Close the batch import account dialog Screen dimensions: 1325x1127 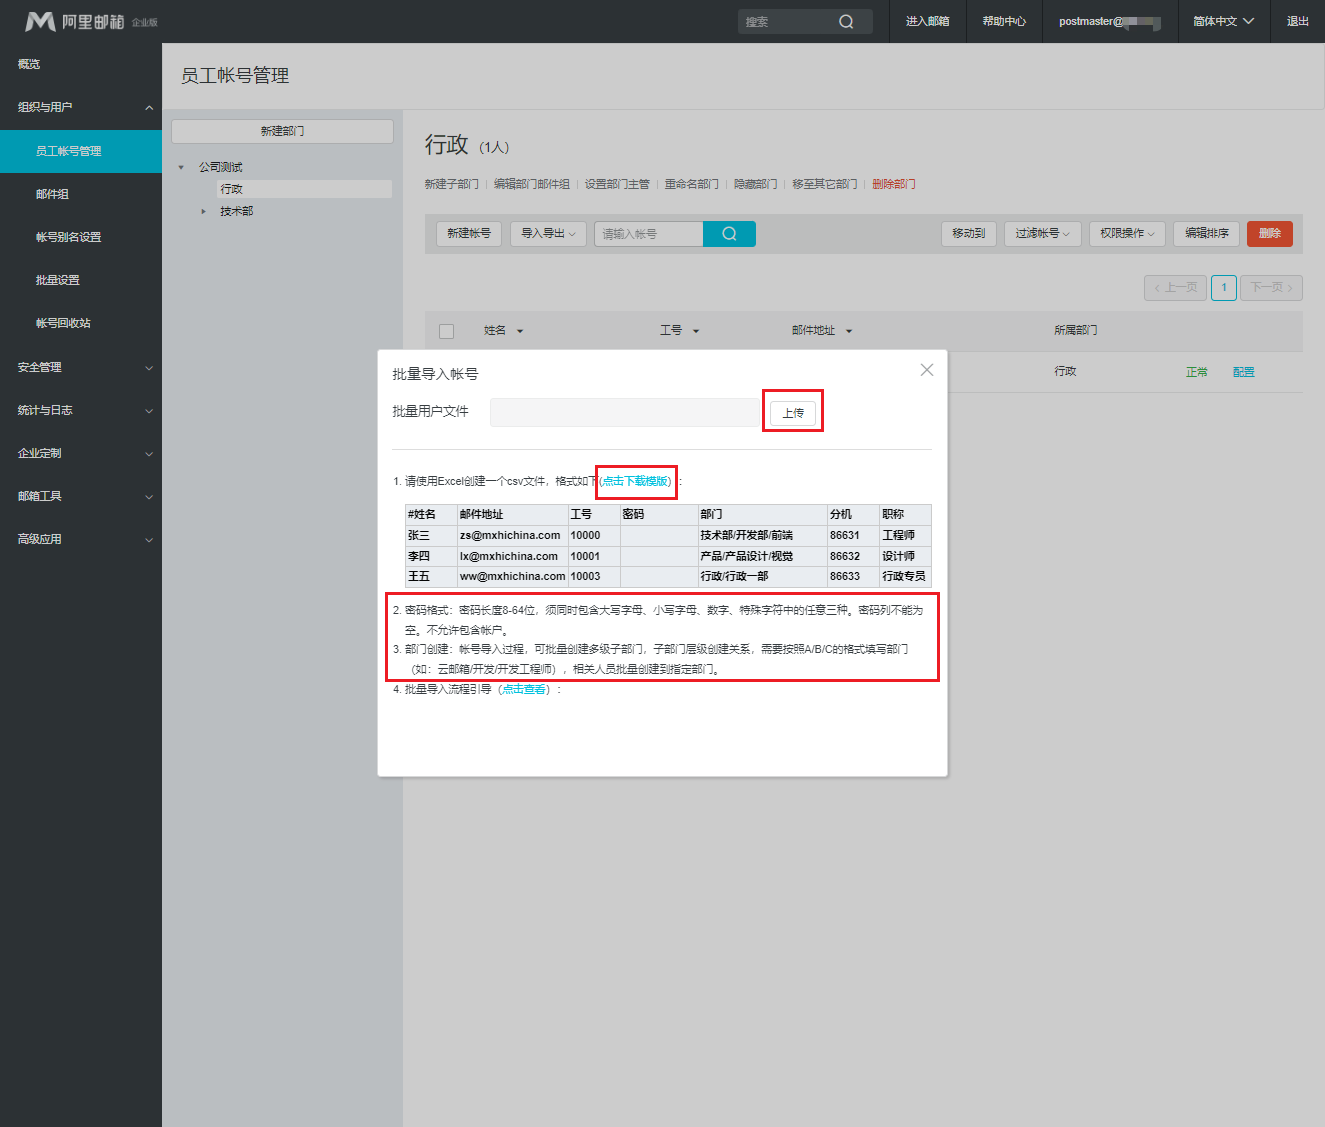coord(927,370)
